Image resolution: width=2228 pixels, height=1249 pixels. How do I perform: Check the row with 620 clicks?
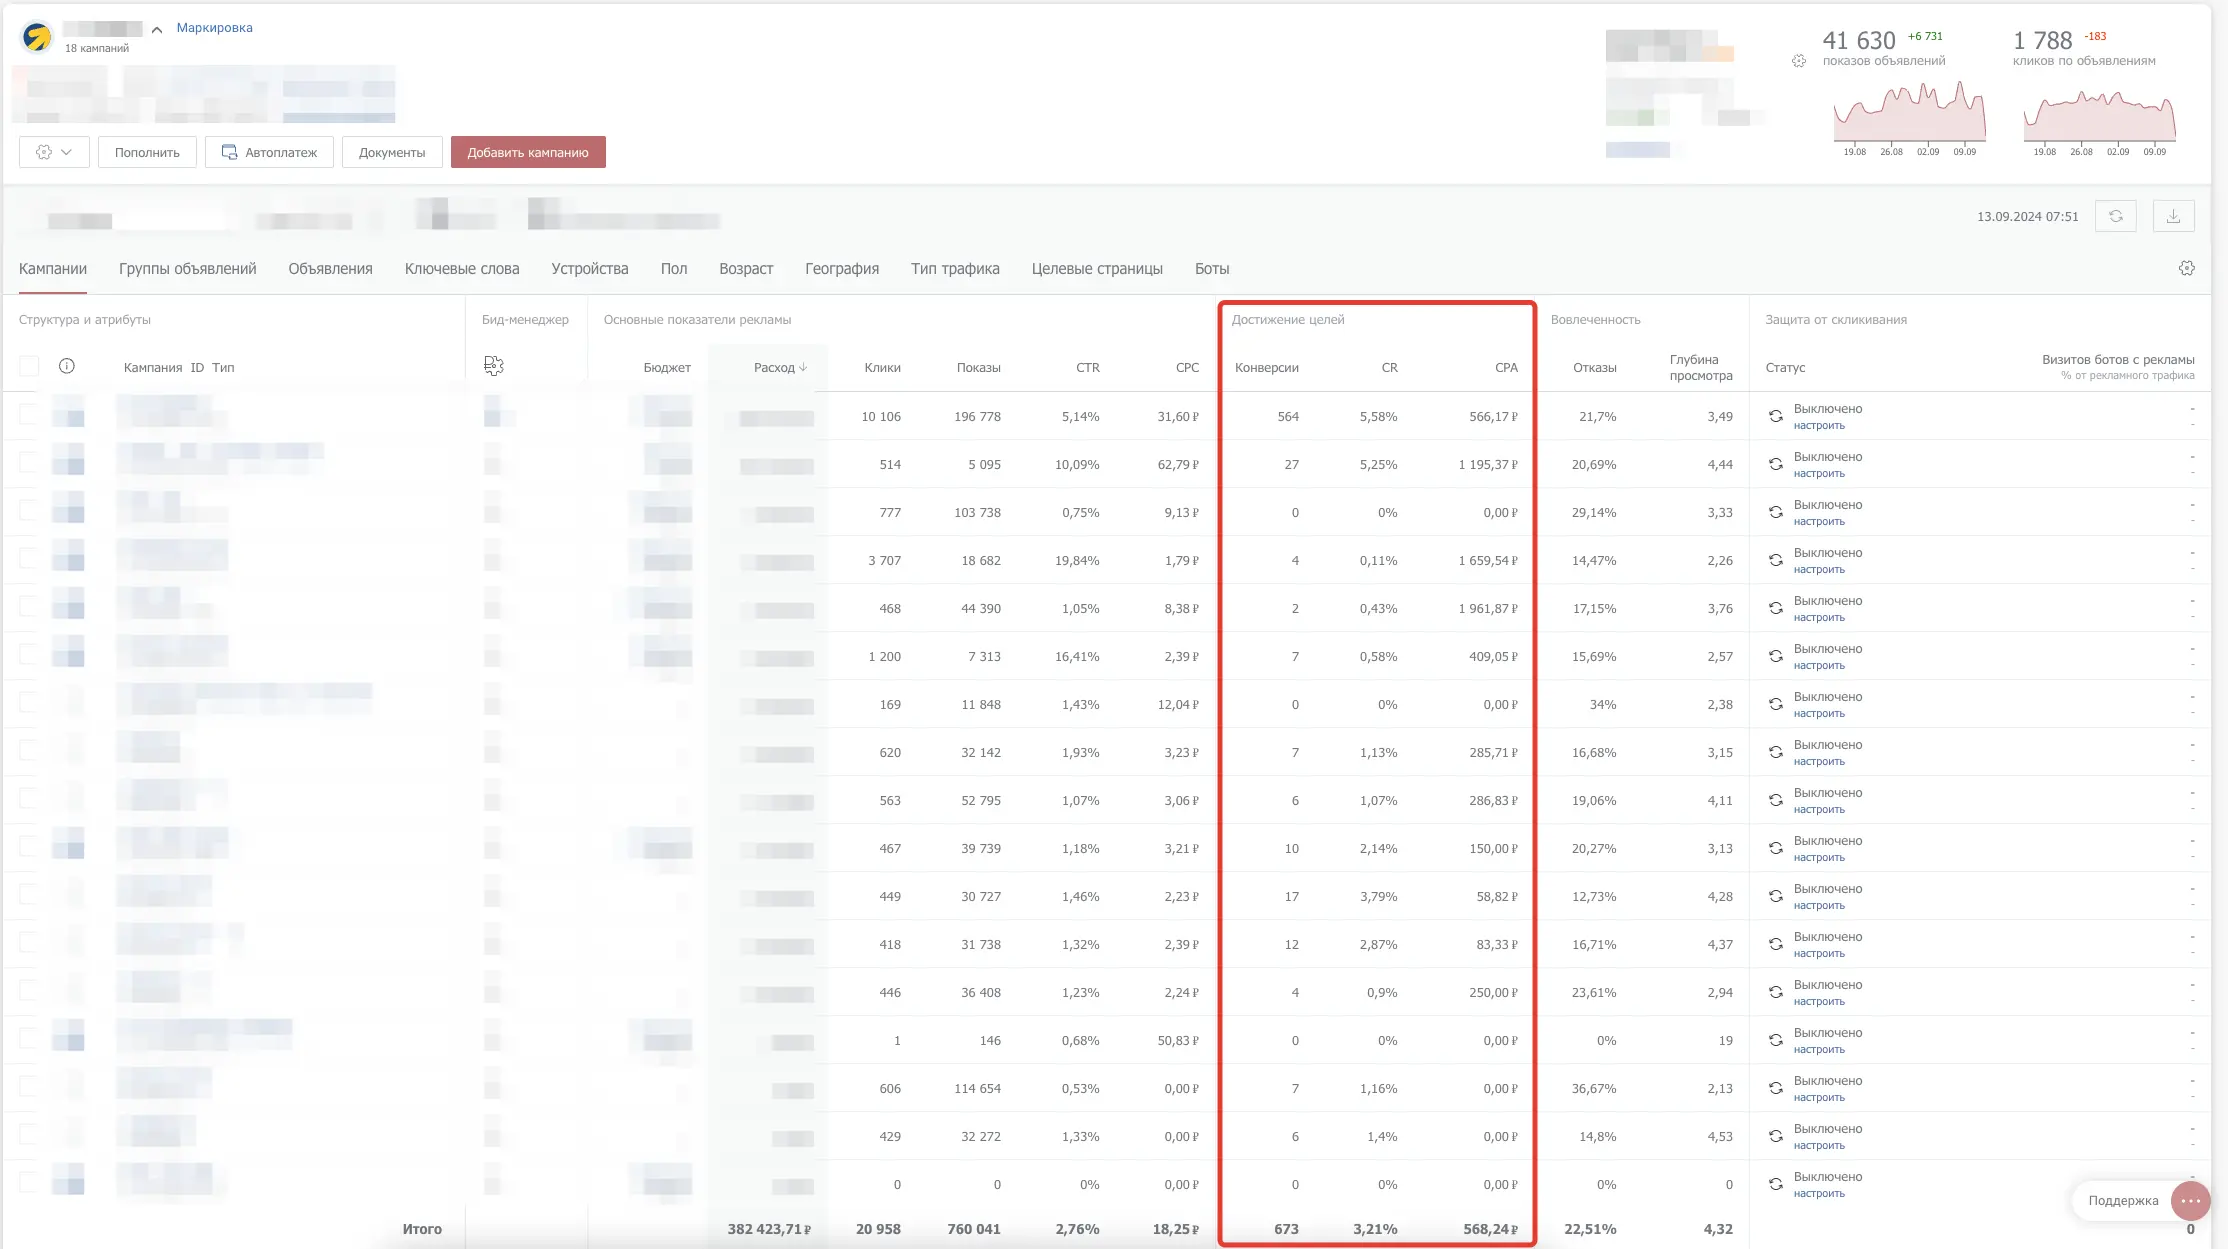point(28,750)
